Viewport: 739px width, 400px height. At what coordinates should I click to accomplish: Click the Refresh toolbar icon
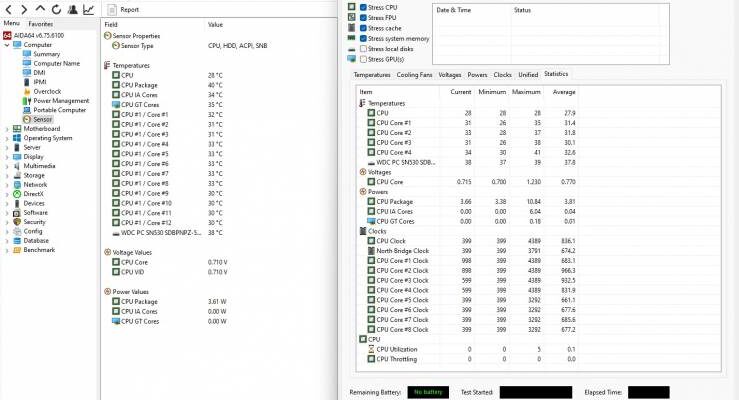coord(57,9)
